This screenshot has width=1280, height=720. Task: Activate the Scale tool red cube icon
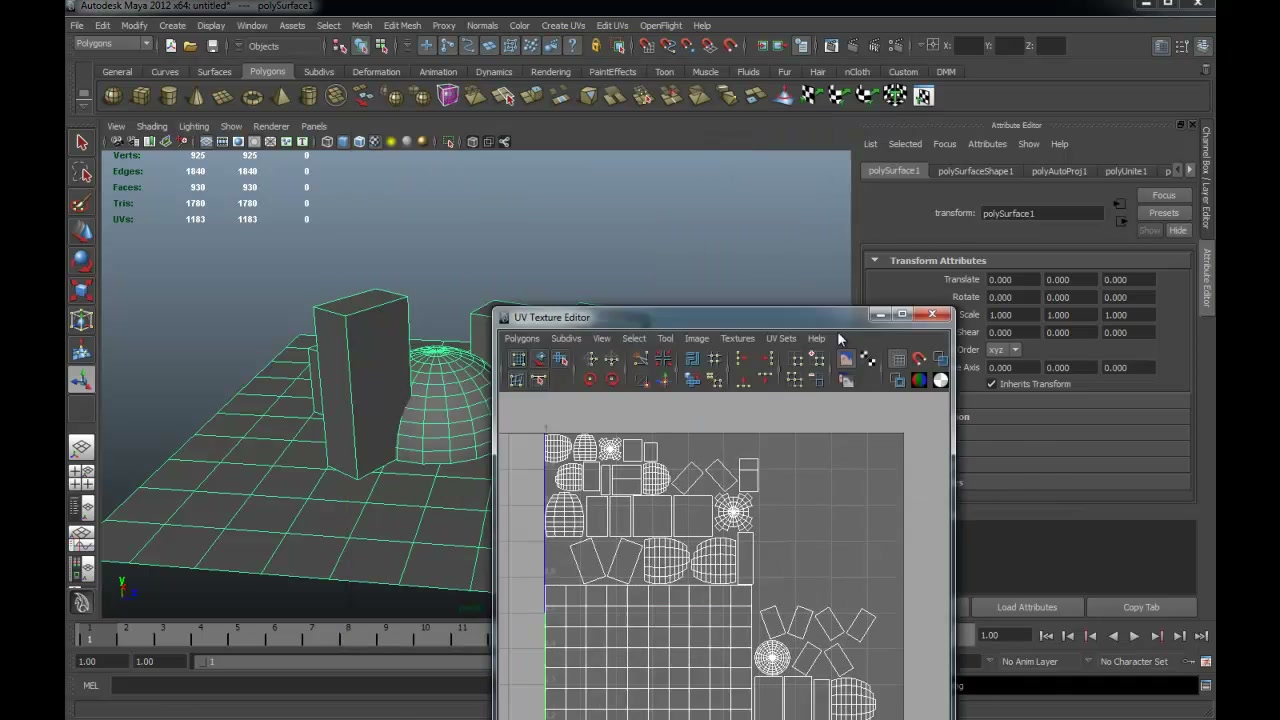[x=82, y=291]
